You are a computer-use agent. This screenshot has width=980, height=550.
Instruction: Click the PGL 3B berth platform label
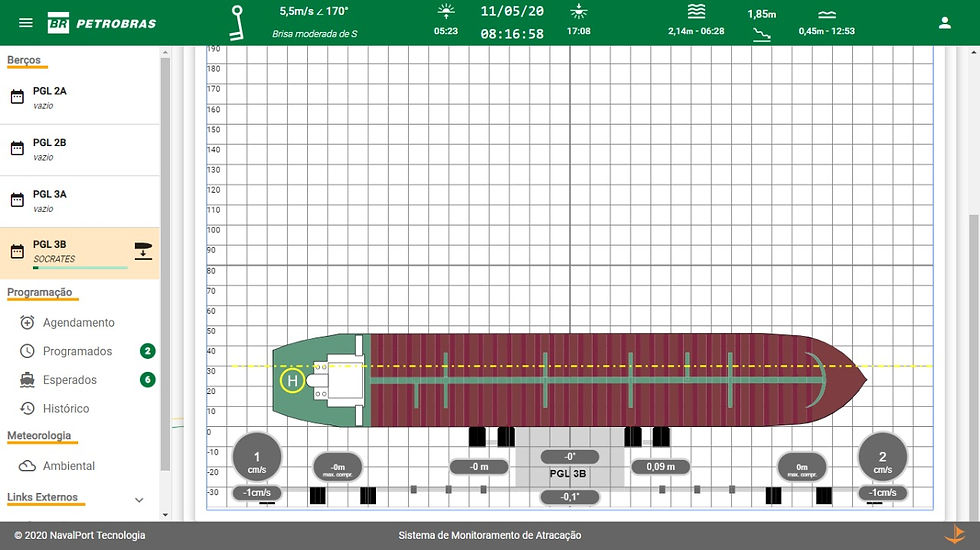(x=568, y=473)
